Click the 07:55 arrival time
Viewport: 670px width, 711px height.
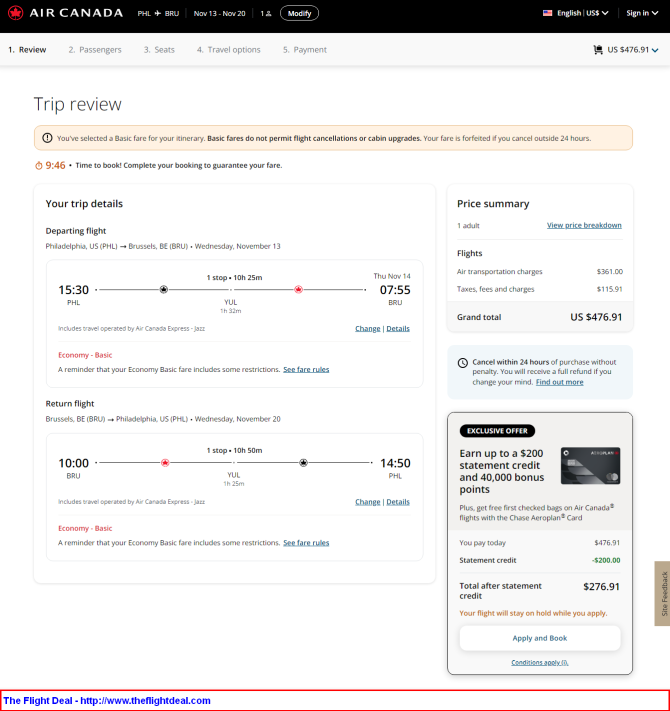(395, 290)
